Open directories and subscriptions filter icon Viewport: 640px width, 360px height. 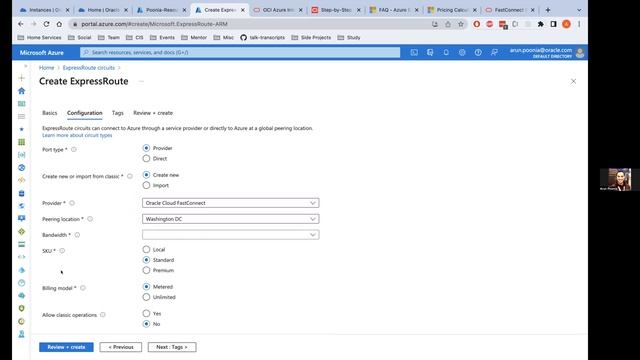point(430,52)
